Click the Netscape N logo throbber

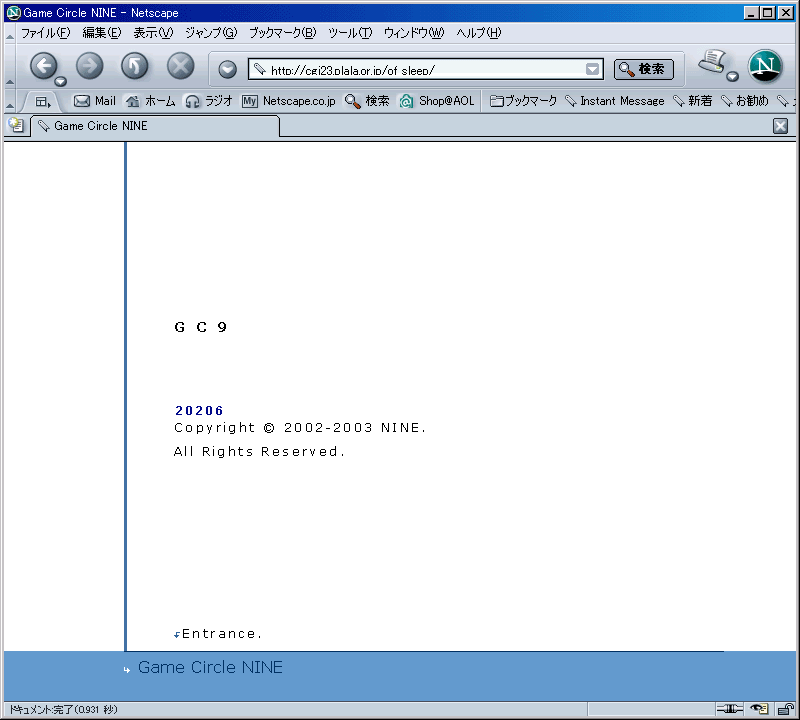(765, 66)
